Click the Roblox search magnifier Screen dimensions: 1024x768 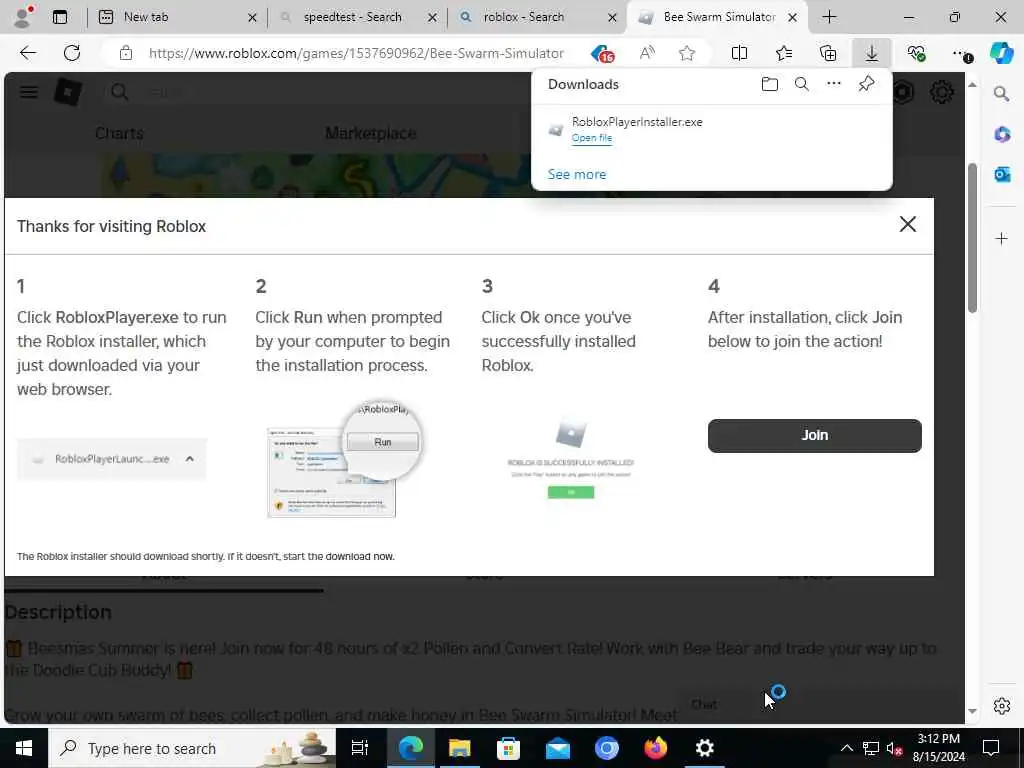click(x=120, y=92)
